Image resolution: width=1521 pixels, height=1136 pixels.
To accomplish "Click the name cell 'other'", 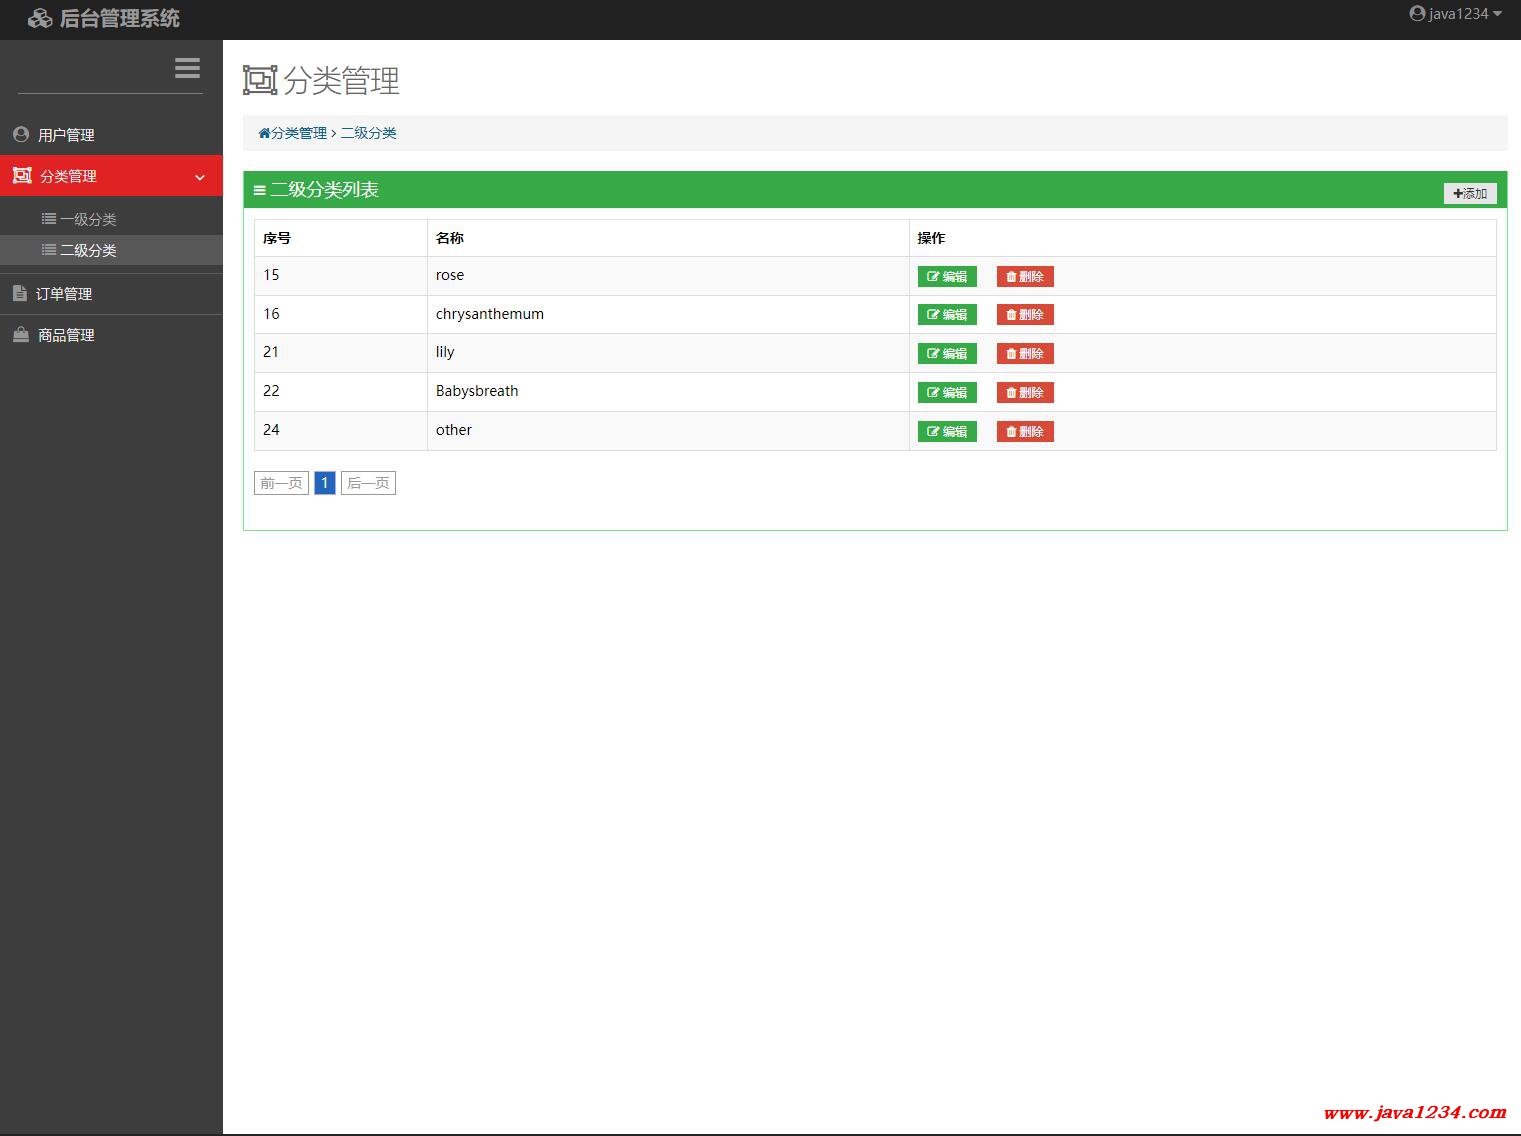I will point(668,431).
